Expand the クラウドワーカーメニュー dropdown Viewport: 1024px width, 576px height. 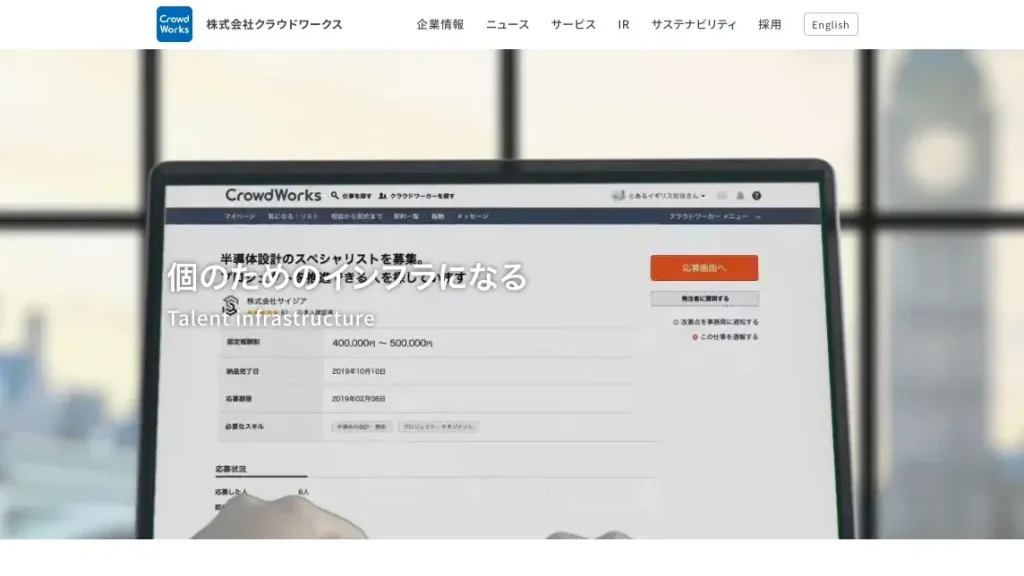[714, 216]
